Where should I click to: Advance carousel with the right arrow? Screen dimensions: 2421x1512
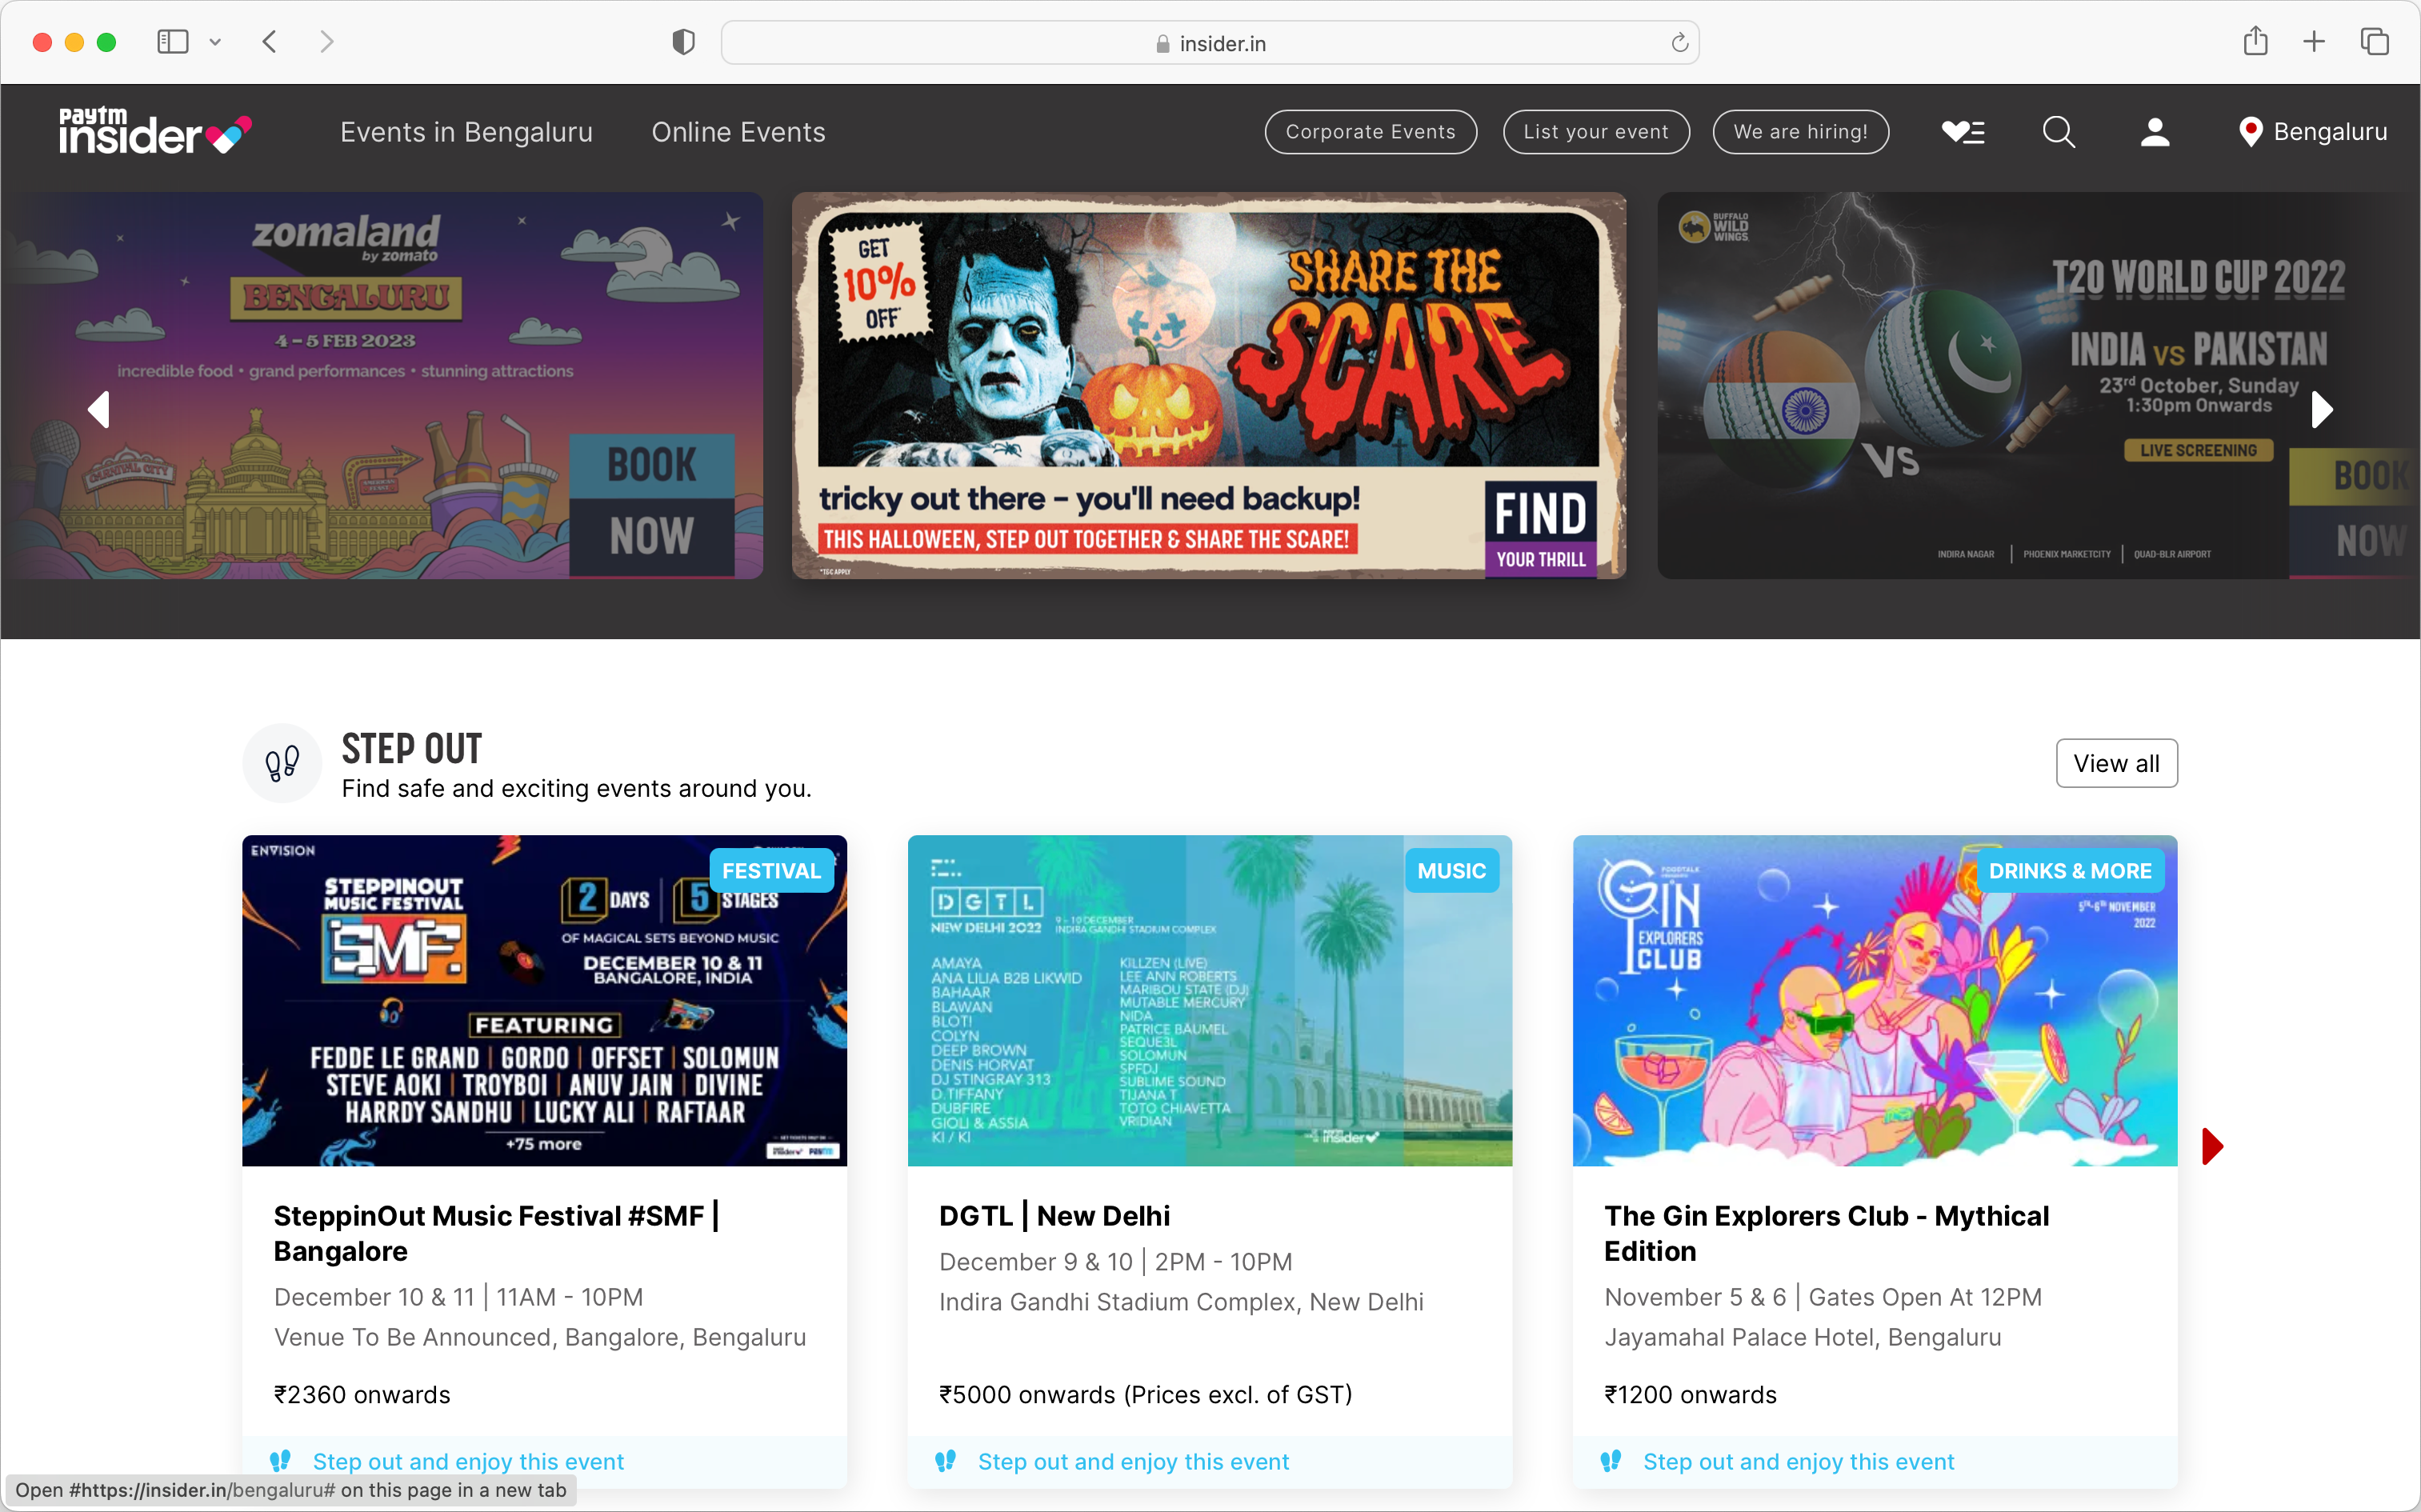(2322, 409)
